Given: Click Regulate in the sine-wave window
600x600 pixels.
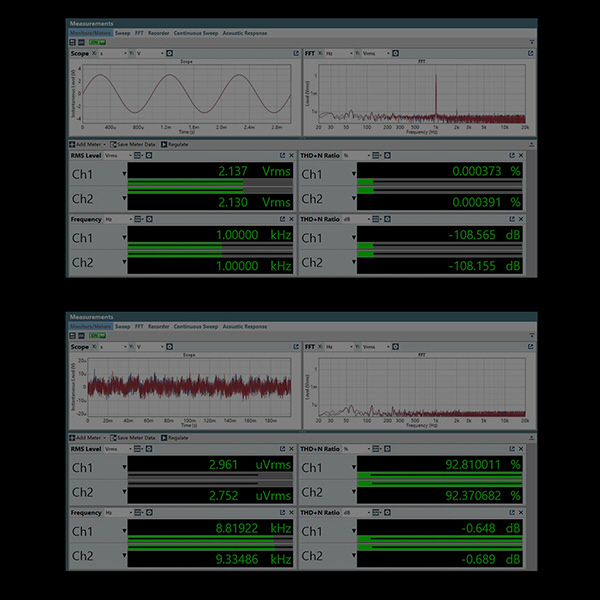Looking at the screenshot, I should tap(176, 144).
